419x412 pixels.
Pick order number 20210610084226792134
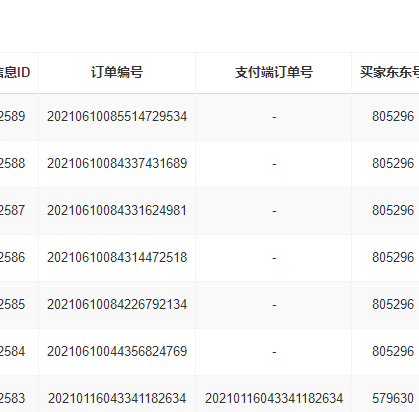[117, 304]
